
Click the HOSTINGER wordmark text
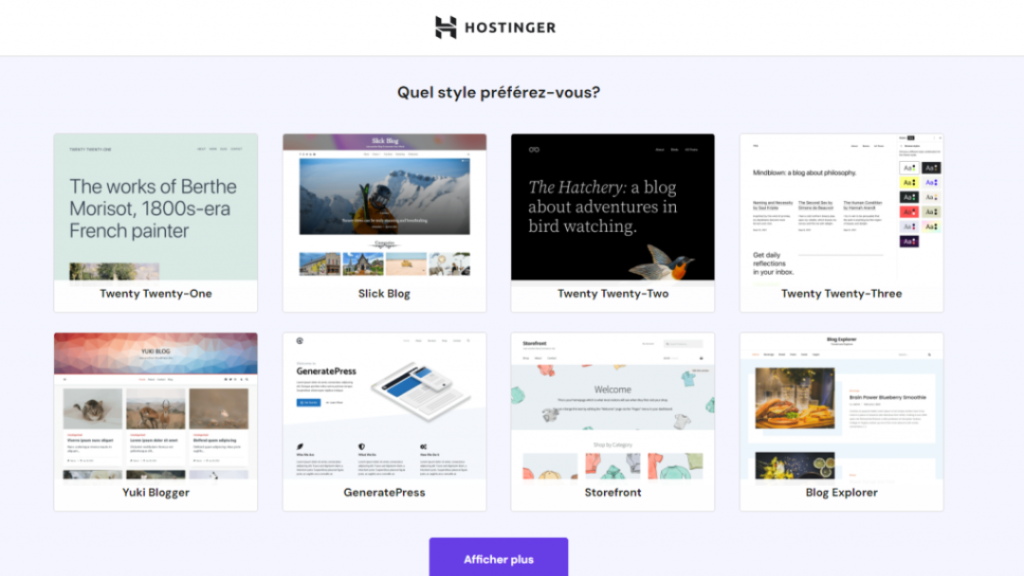point(510,27)
